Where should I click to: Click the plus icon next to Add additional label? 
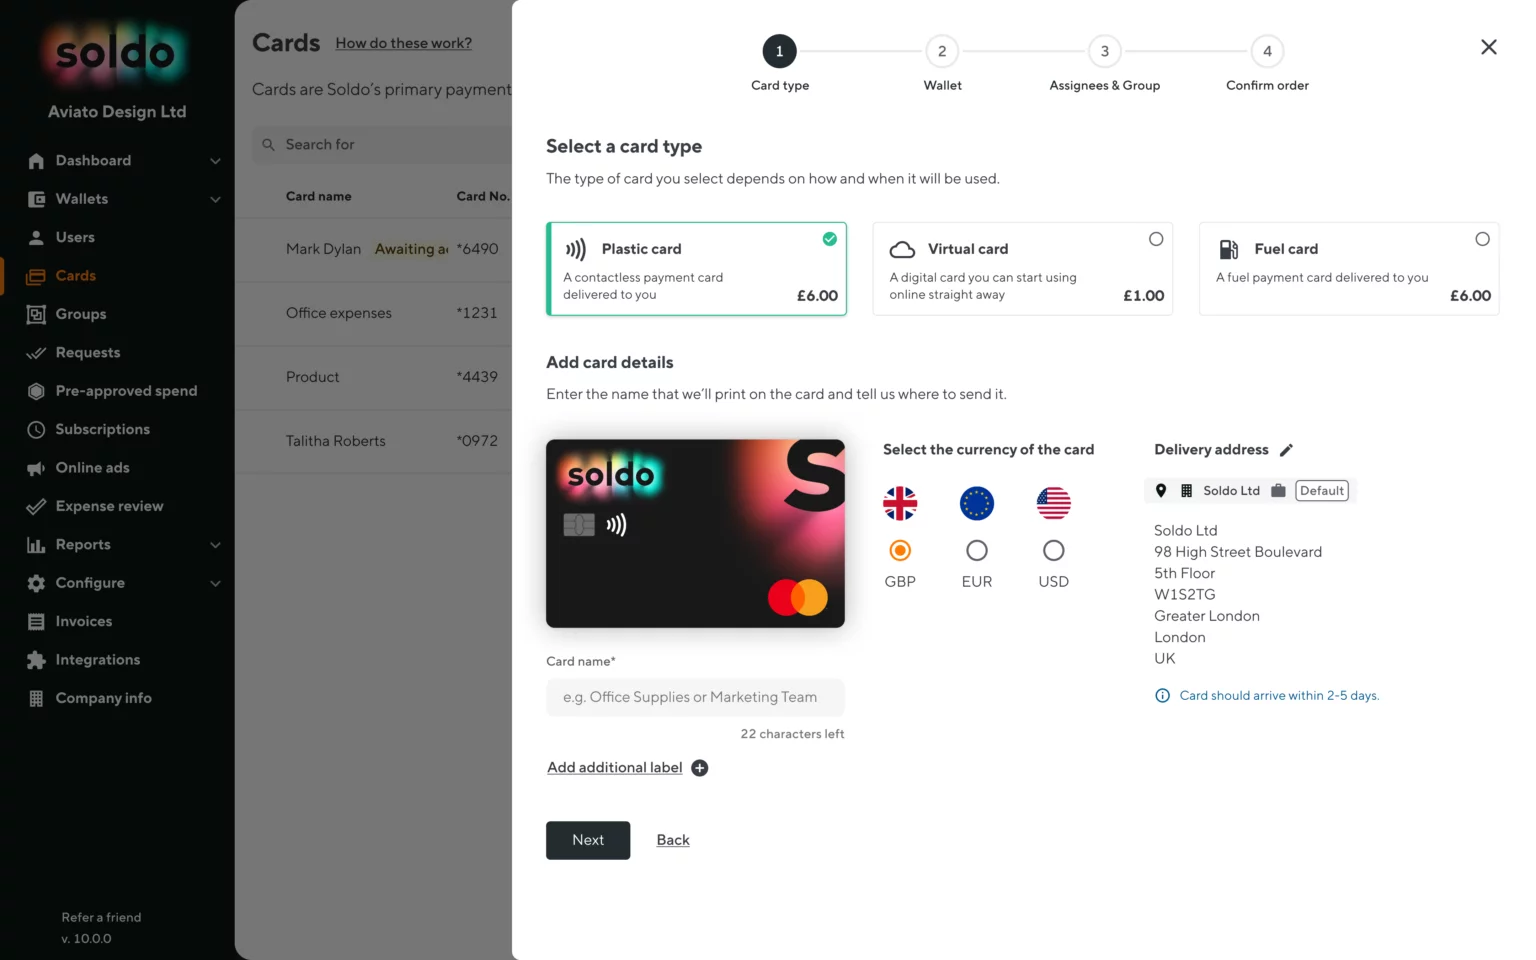[x=700, y=768]
